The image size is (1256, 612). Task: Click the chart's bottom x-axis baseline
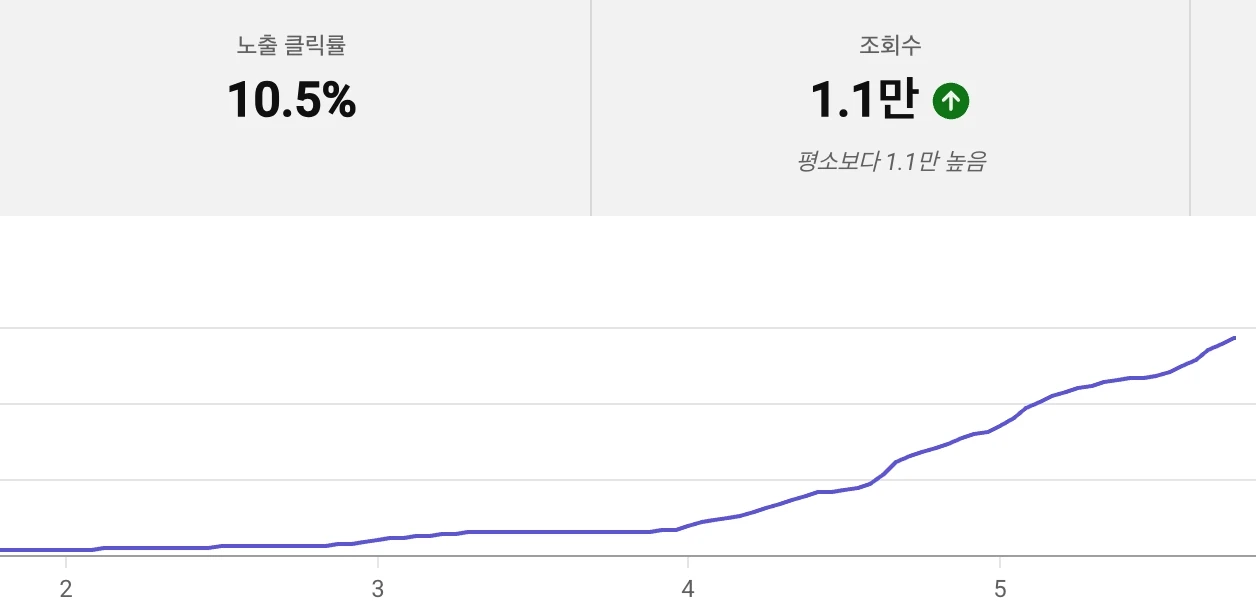(x=628, y=556)
